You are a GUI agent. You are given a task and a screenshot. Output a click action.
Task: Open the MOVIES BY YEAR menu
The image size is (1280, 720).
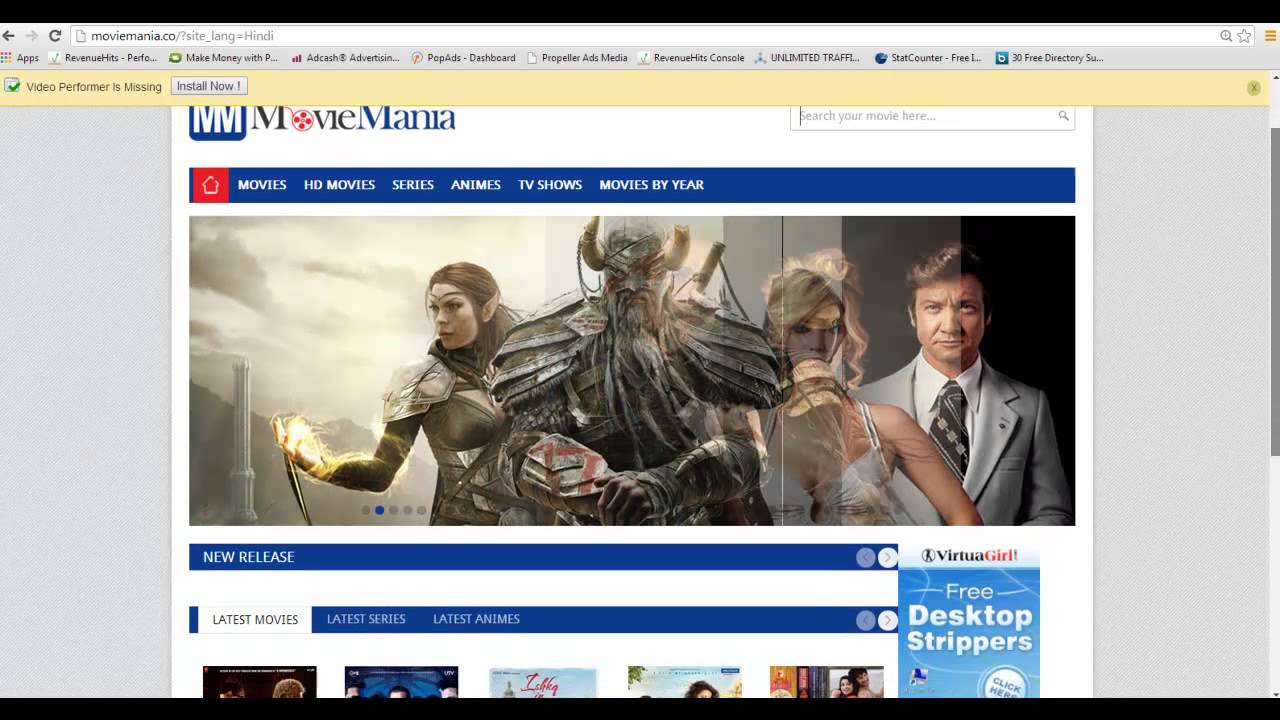pyautogui.click(x=651, y=185)
